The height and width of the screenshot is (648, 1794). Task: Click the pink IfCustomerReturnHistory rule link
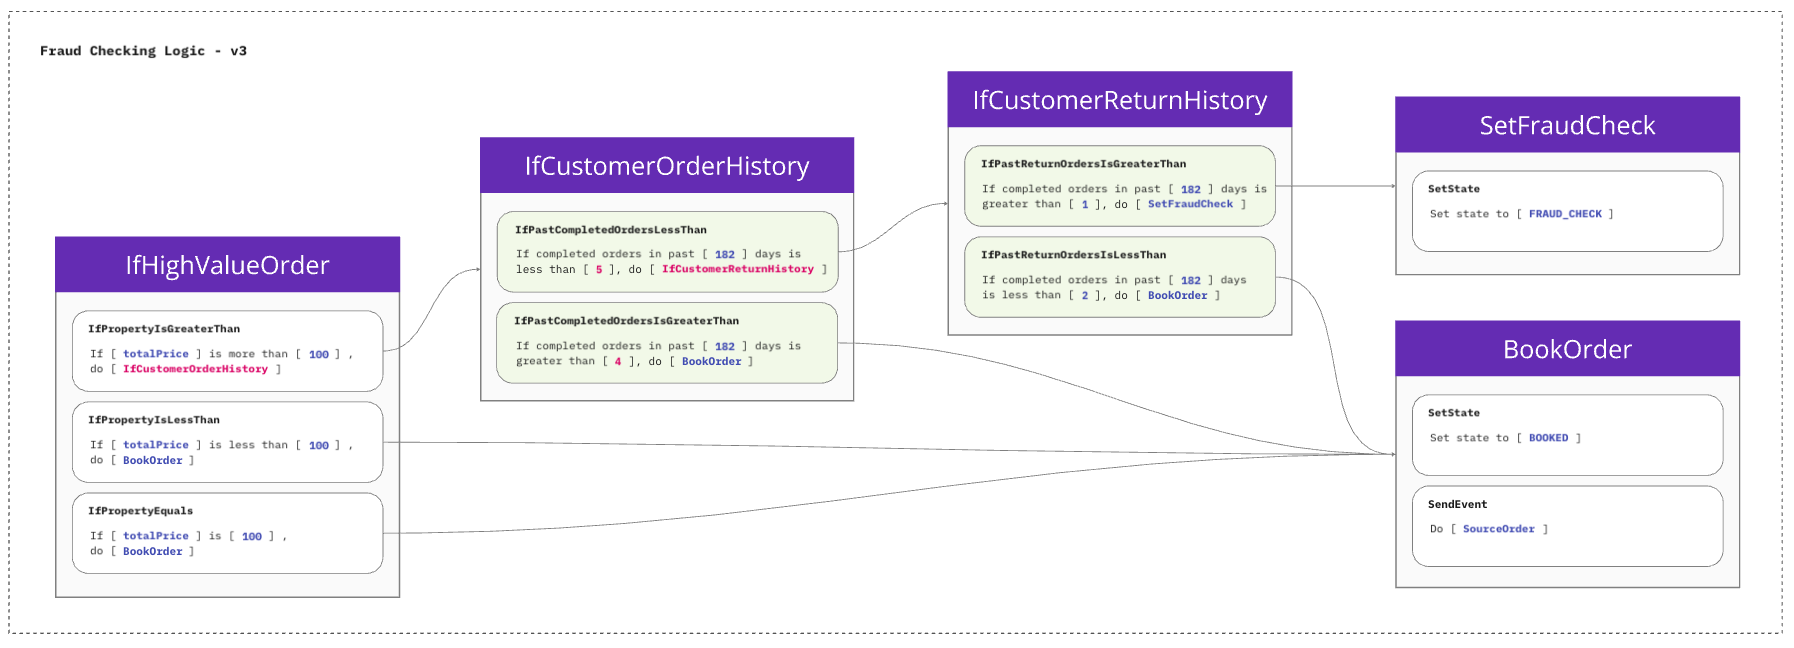[738, 269]
